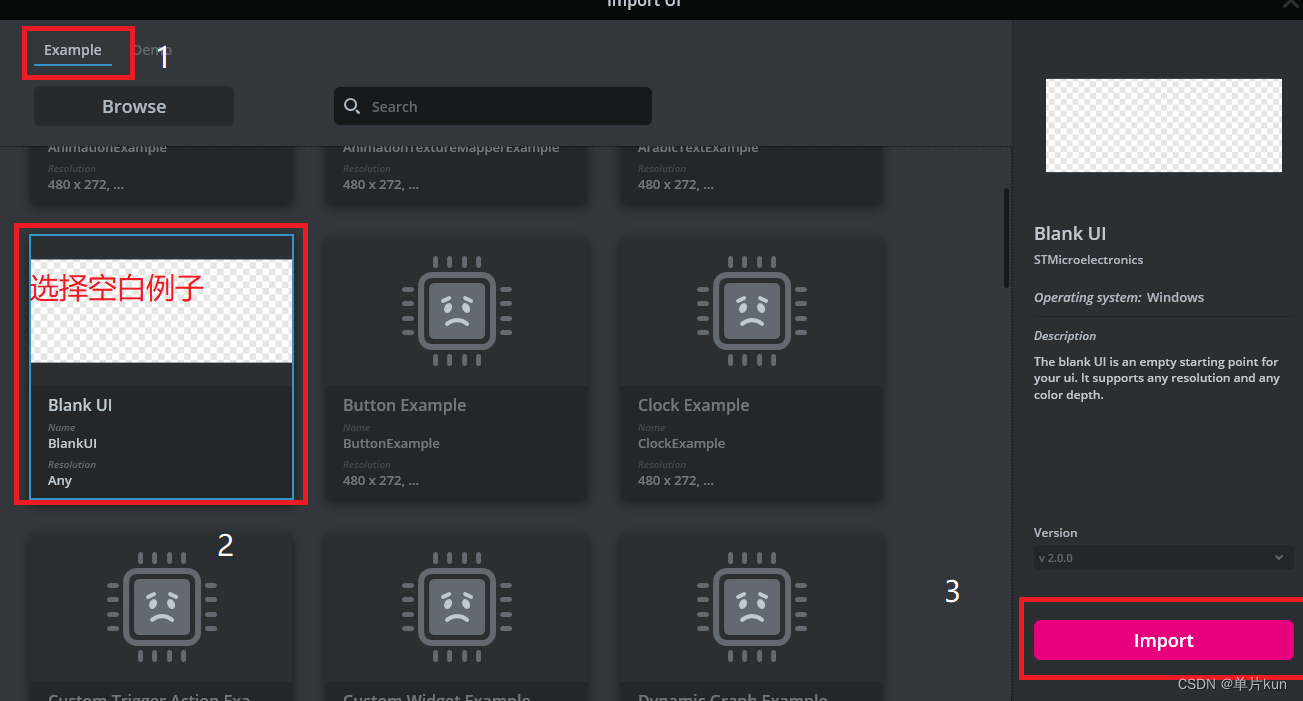Image resolution: width=1303 pixels, height=701 pixels.
Task: Click the Import button
Action: point(1163,640)
